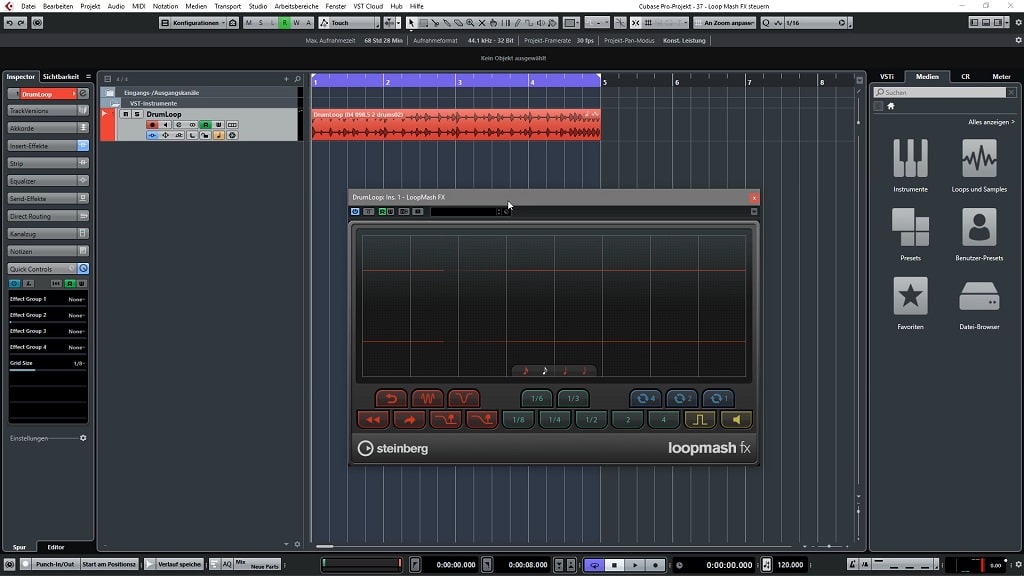The width and height of the screenshot is (1024, 576).
Task: Enable record on DrumLoop track
Action: coord(152,125)
